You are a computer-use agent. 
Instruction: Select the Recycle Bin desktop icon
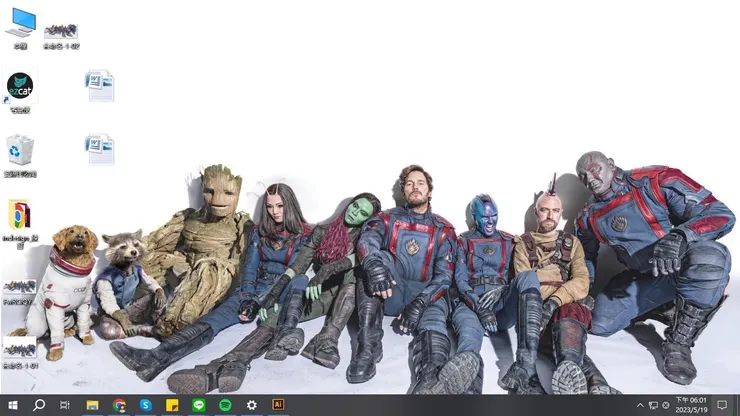tap(20, 151)
